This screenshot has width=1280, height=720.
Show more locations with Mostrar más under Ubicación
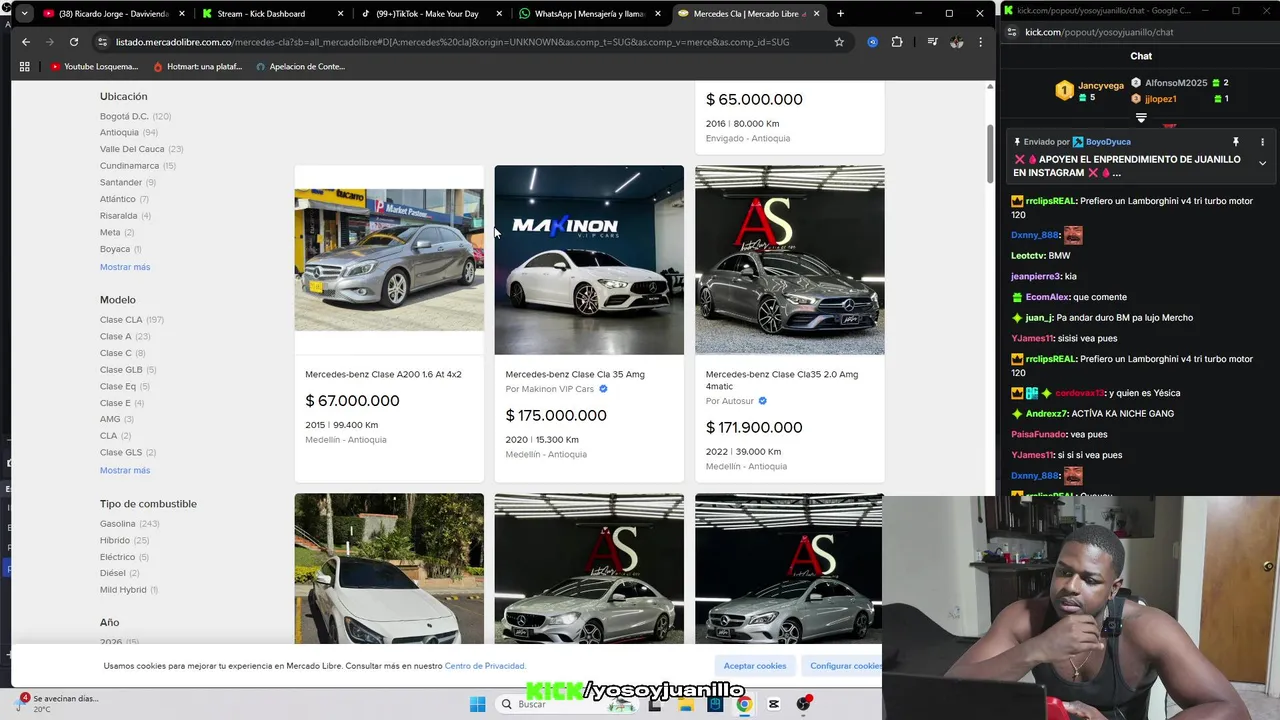coord(125,267)
